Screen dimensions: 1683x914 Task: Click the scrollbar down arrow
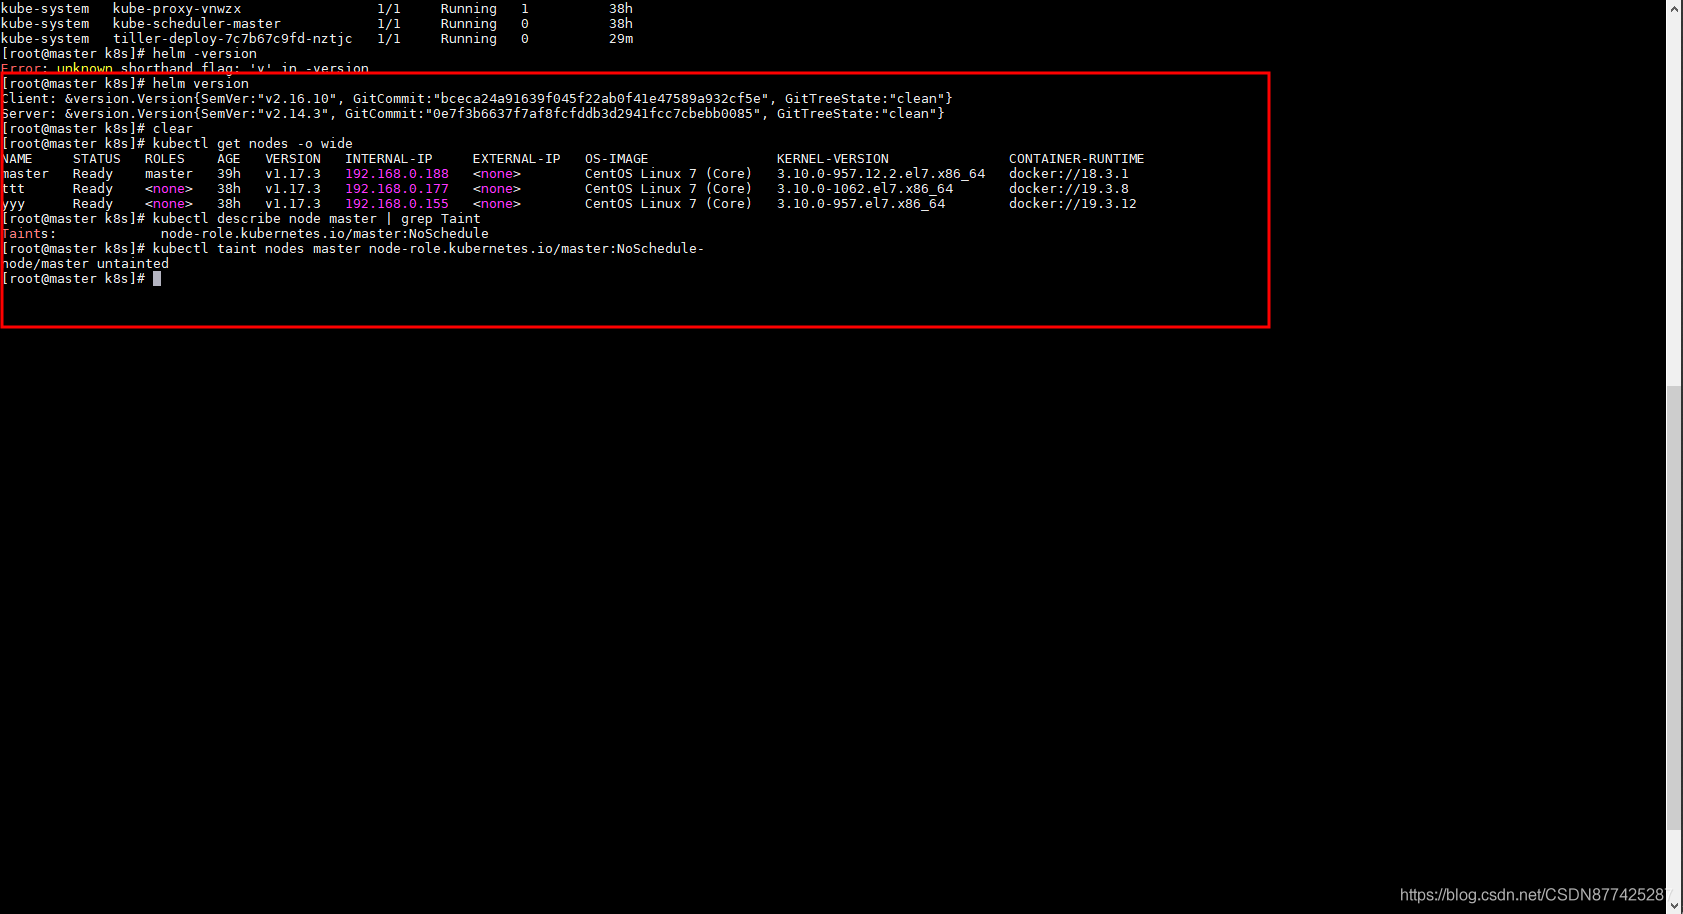point(1674,906)
